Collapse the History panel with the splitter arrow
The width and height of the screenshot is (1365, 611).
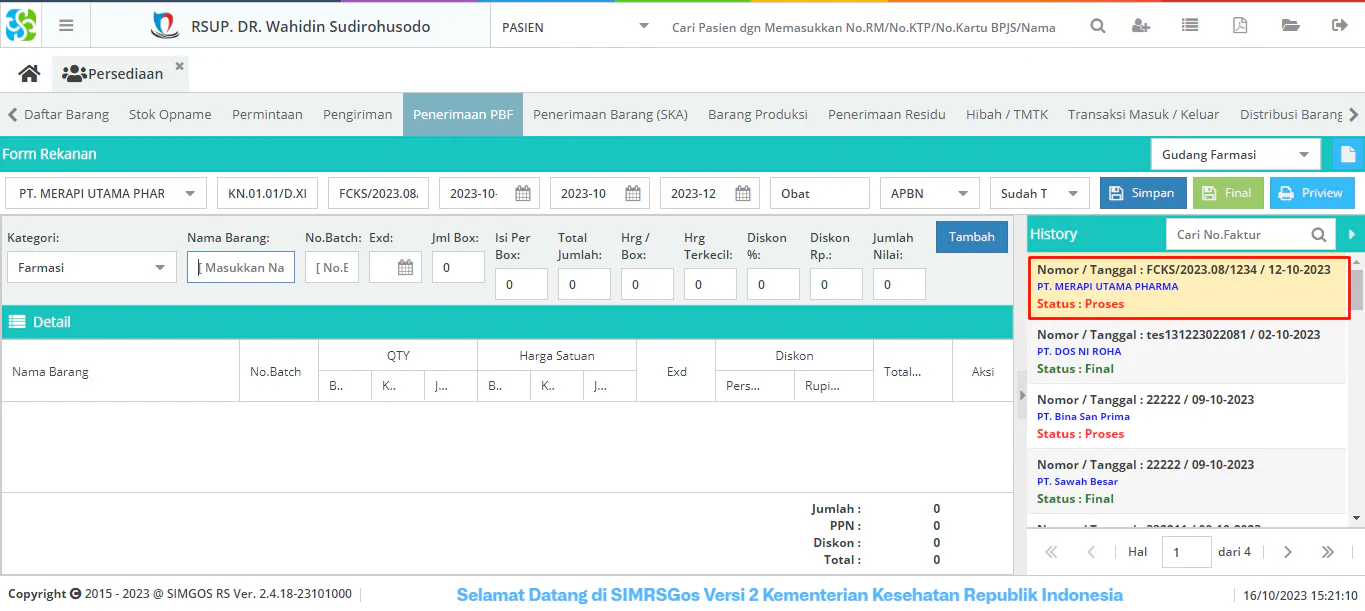pos(1022,396)
